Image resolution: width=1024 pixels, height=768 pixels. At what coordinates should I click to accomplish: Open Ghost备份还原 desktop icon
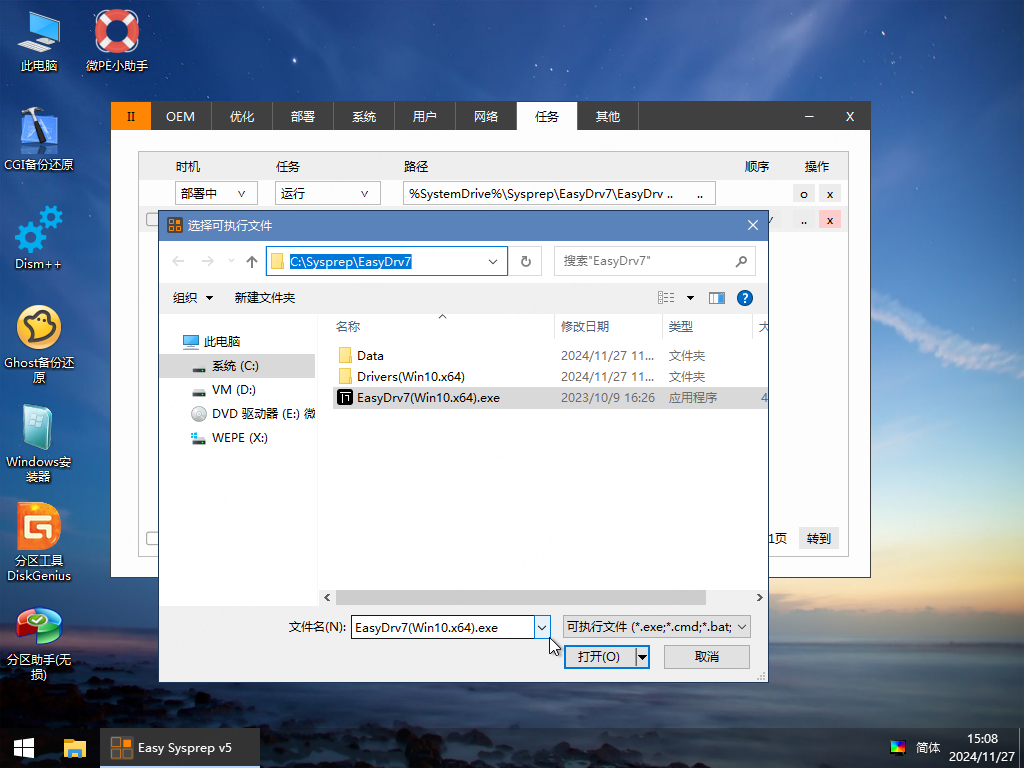[39, 344]
